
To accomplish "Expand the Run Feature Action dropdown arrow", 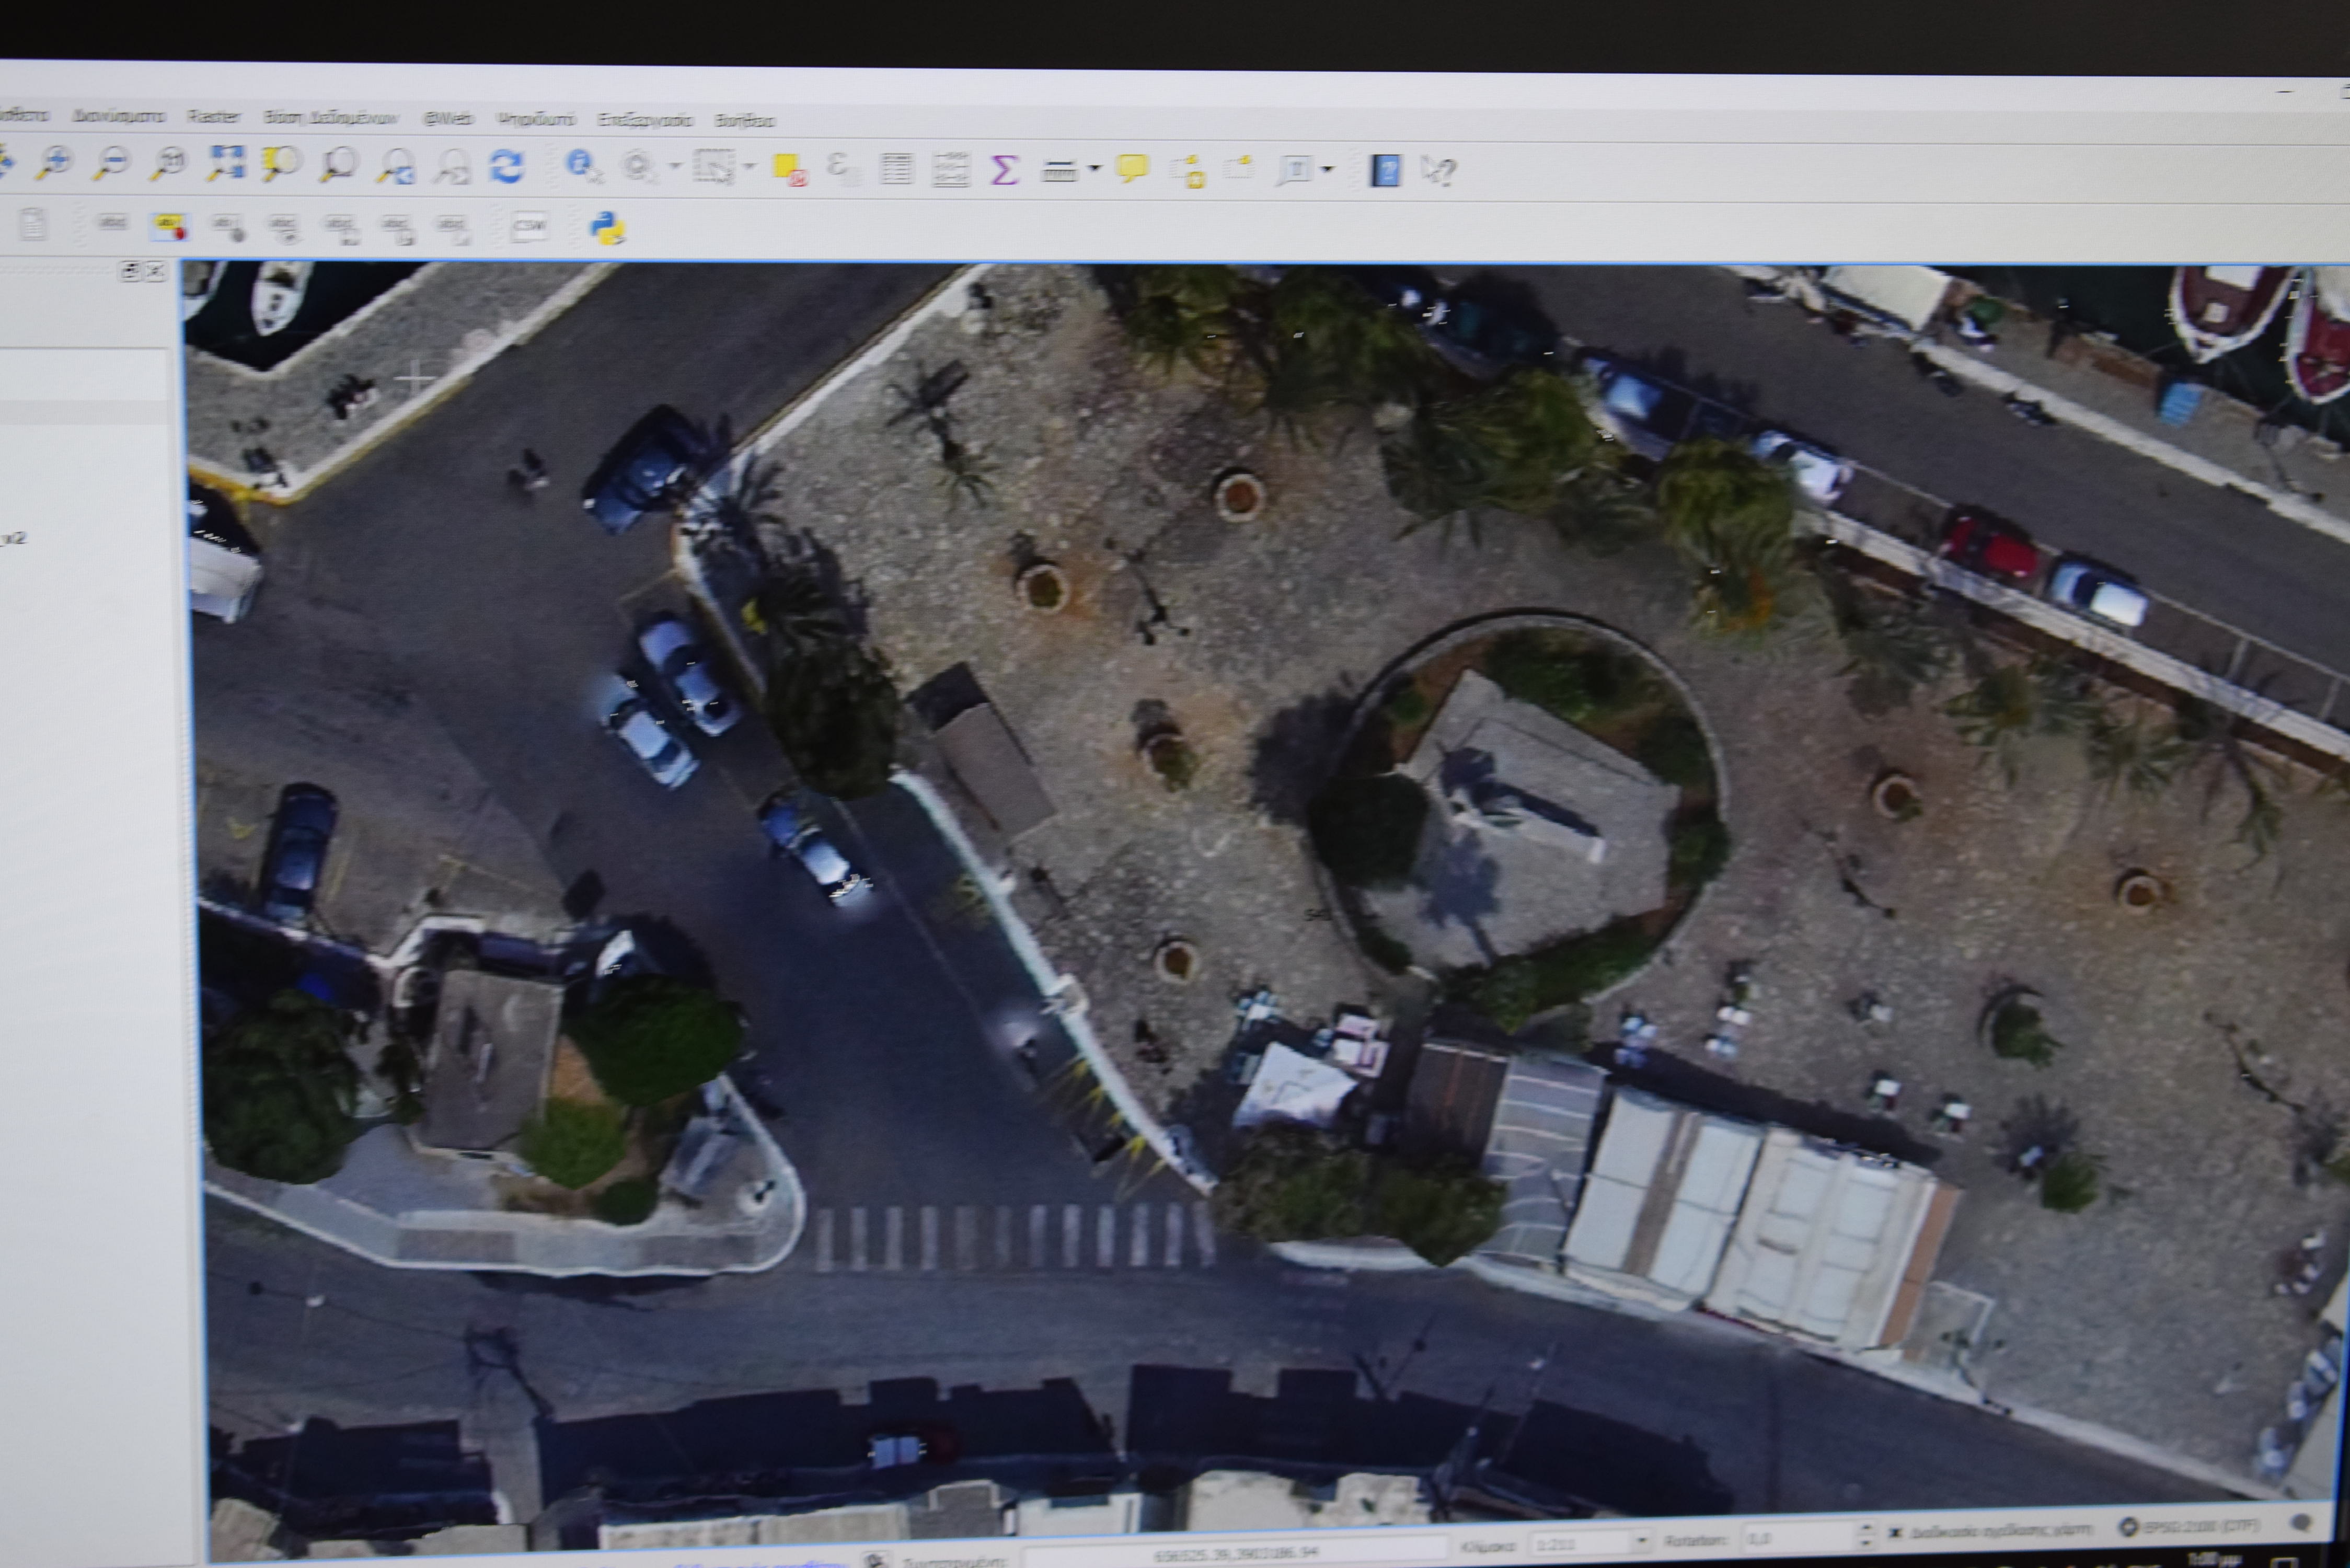I will (675, 166).
